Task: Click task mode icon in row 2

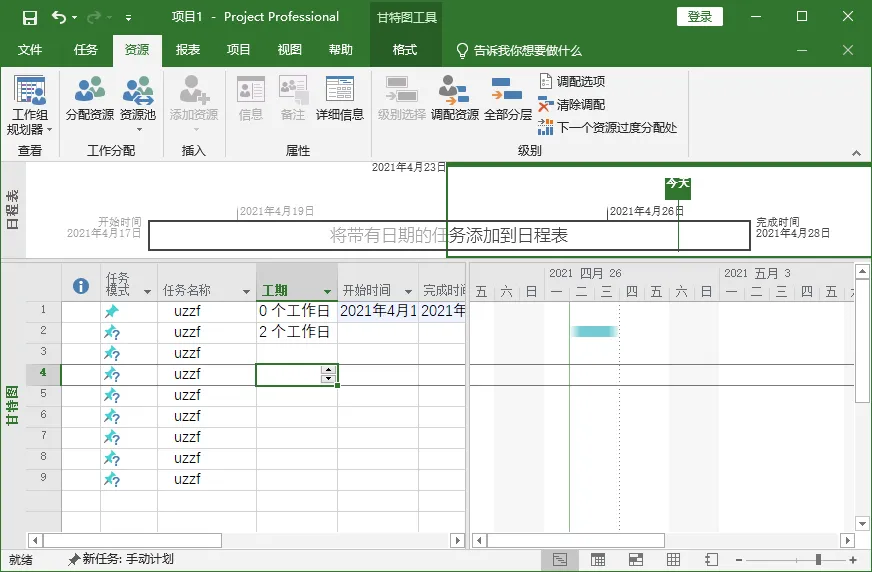Action: (x=112, y=332)
